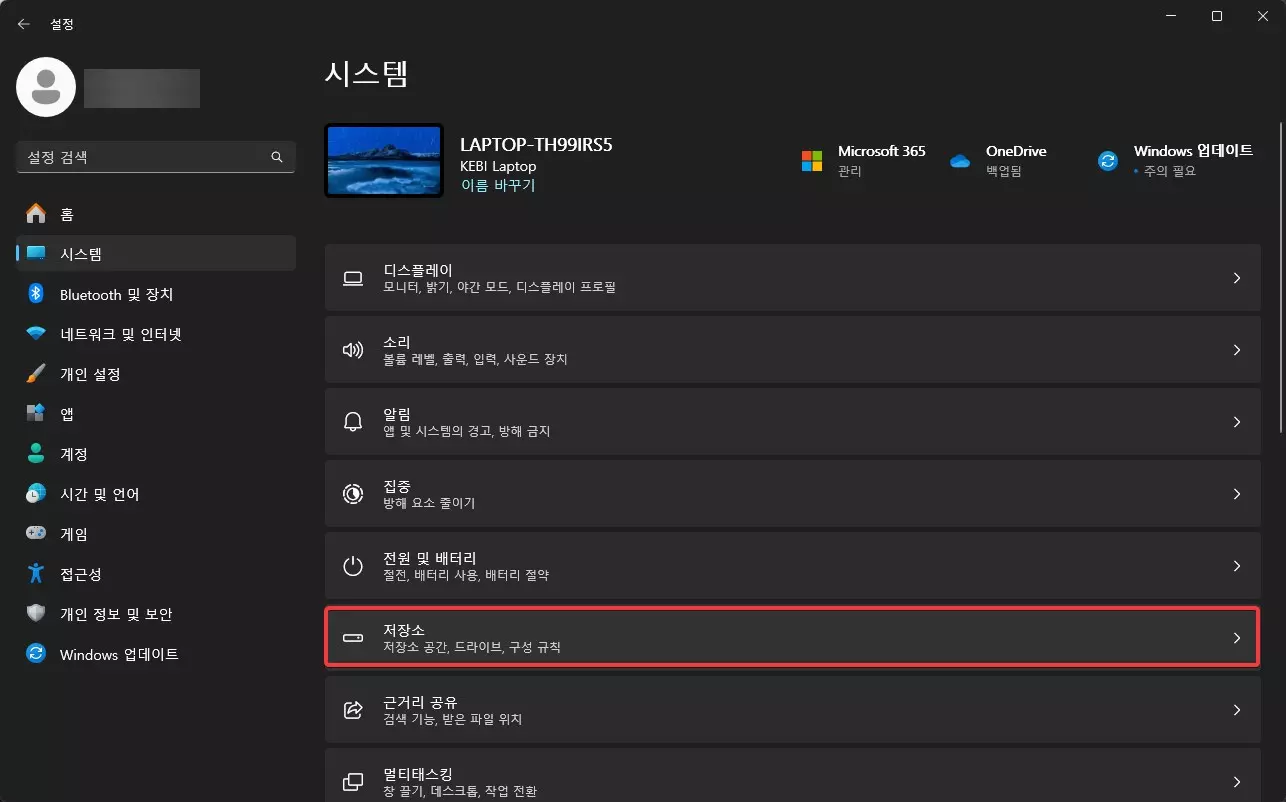This screenshot has width=1286, height=802.
Task: Click the OneDrive cloud icon
Action: coord(960,160)
